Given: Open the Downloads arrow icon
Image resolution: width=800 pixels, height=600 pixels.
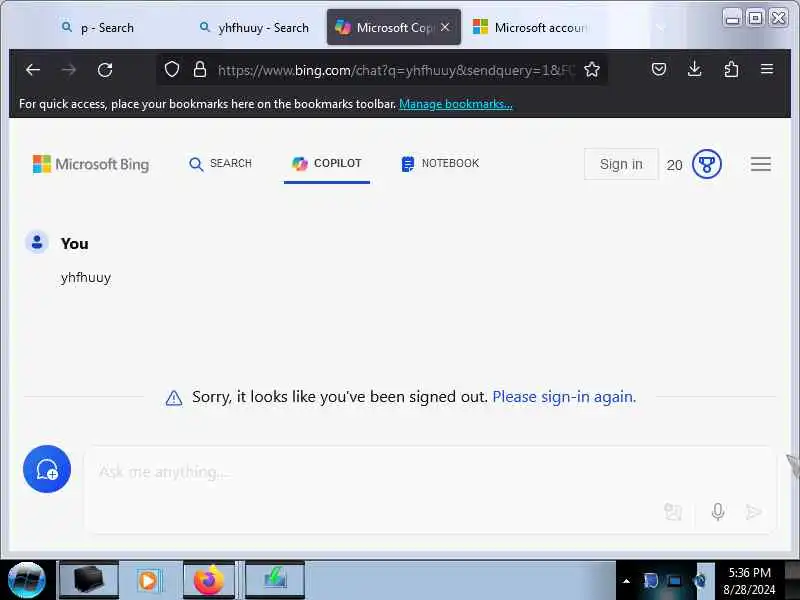Looking at the screenshot, I should click(x=694, y=69).
